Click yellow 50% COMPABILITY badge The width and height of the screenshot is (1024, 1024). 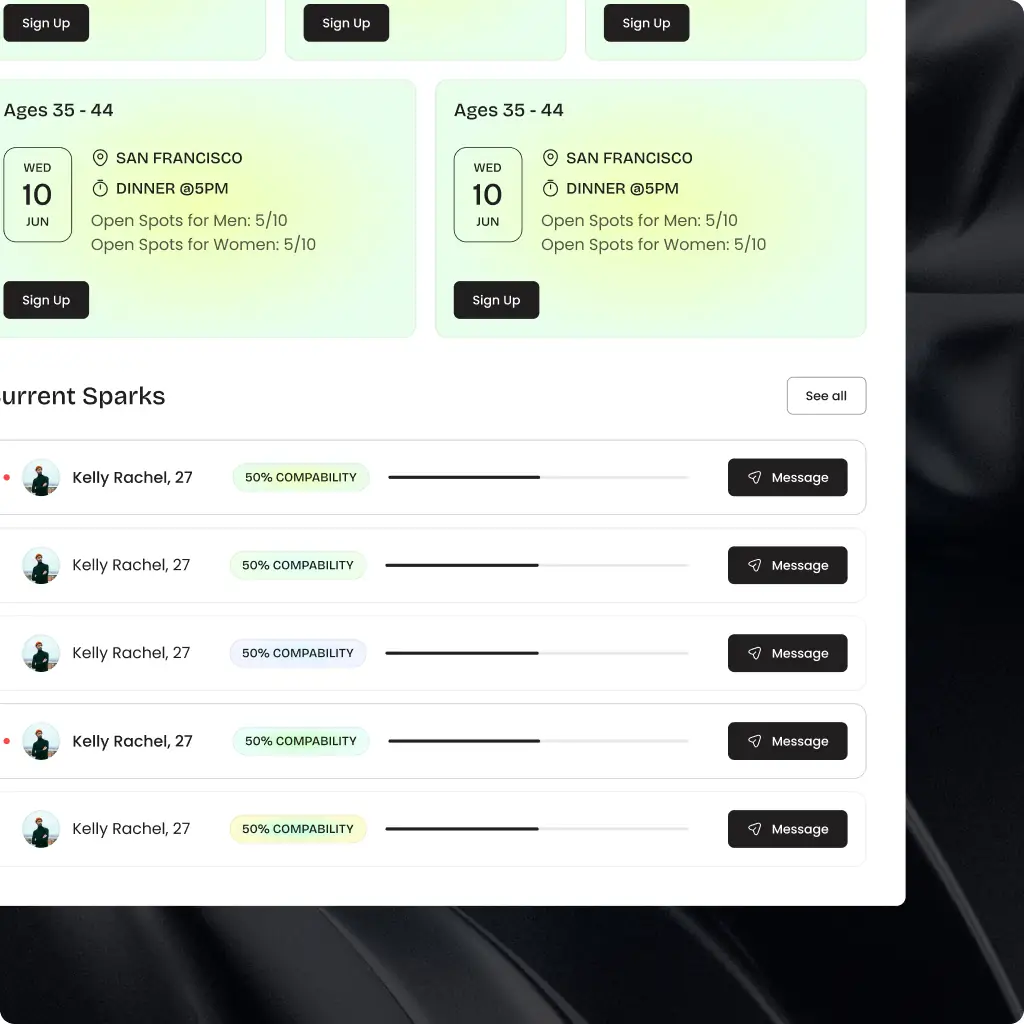[x=298, y=829]
